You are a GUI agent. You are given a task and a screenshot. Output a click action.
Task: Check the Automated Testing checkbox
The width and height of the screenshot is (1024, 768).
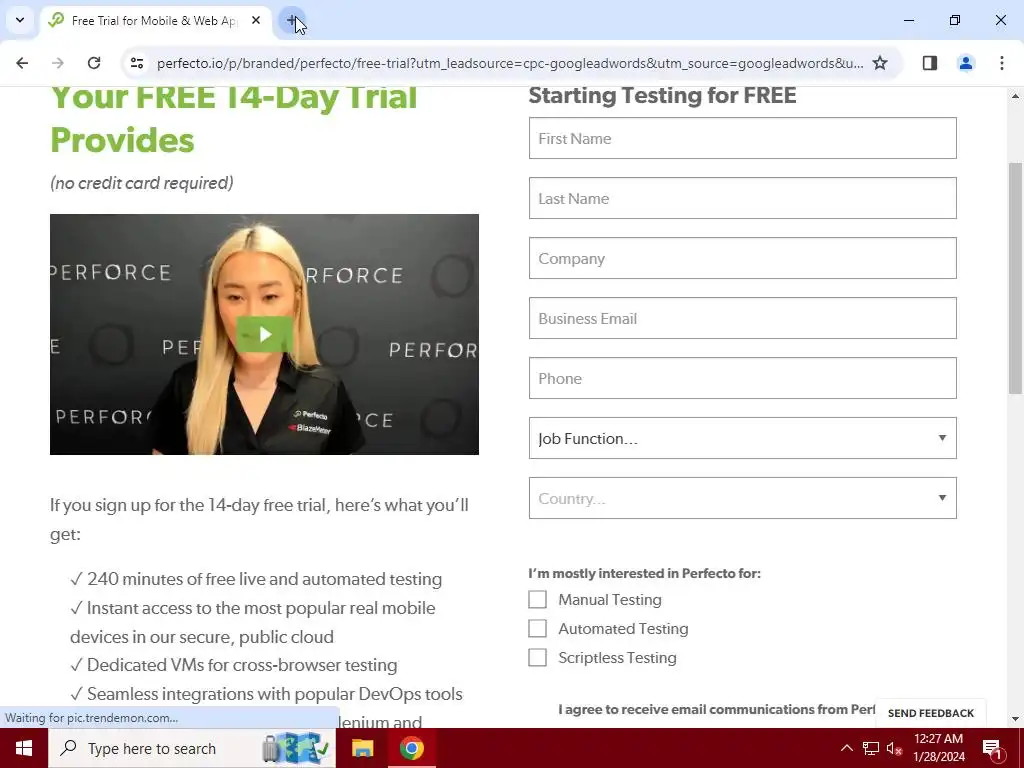[x=537, y=628]
